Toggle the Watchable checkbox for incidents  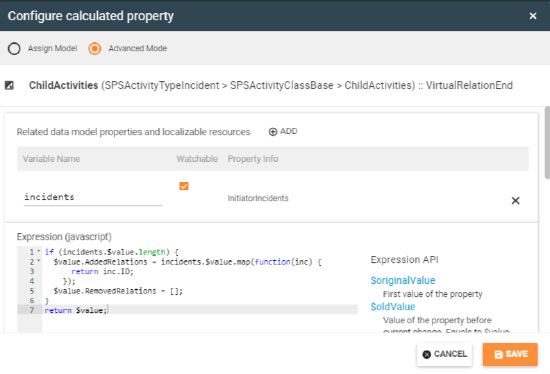pyautogui.click(x=184, y=186)
